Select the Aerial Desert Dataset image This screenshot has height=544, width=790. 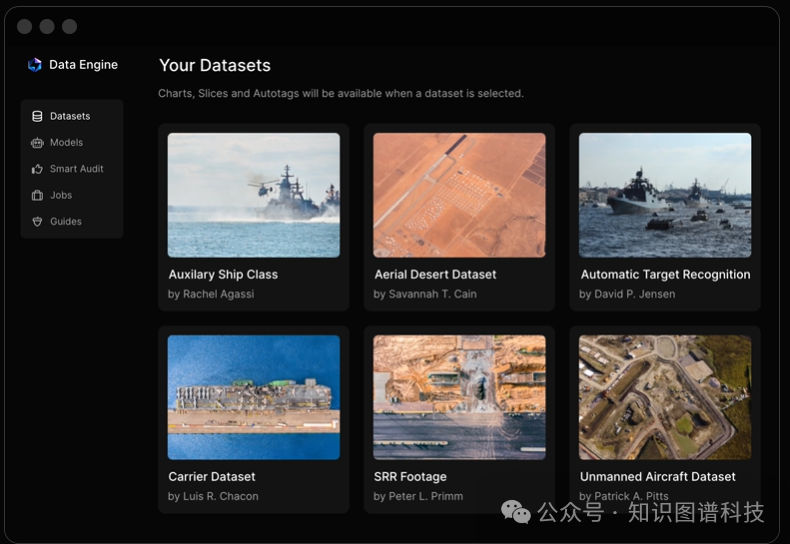459,195
